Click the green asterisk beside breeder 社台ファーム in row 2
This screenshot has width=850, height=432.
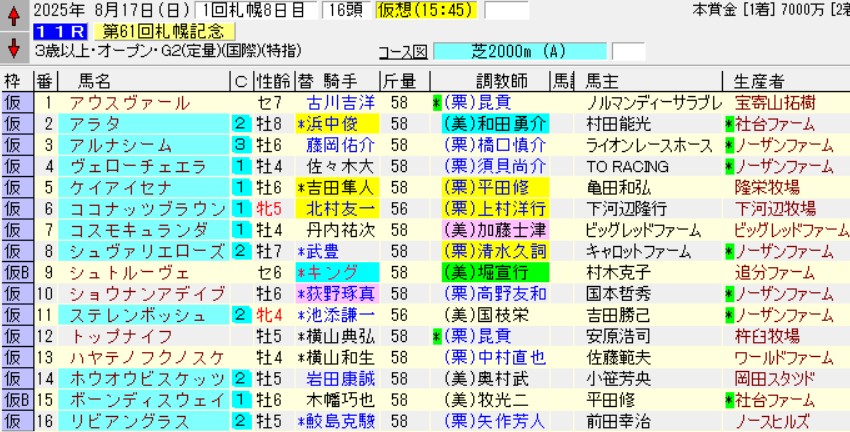point(730,124)
